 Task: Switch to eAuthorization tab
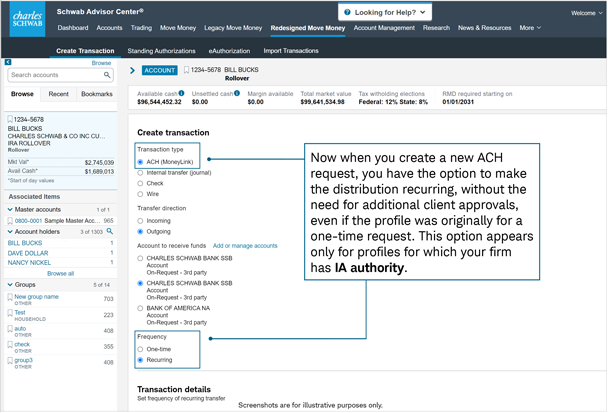point(229,51)
